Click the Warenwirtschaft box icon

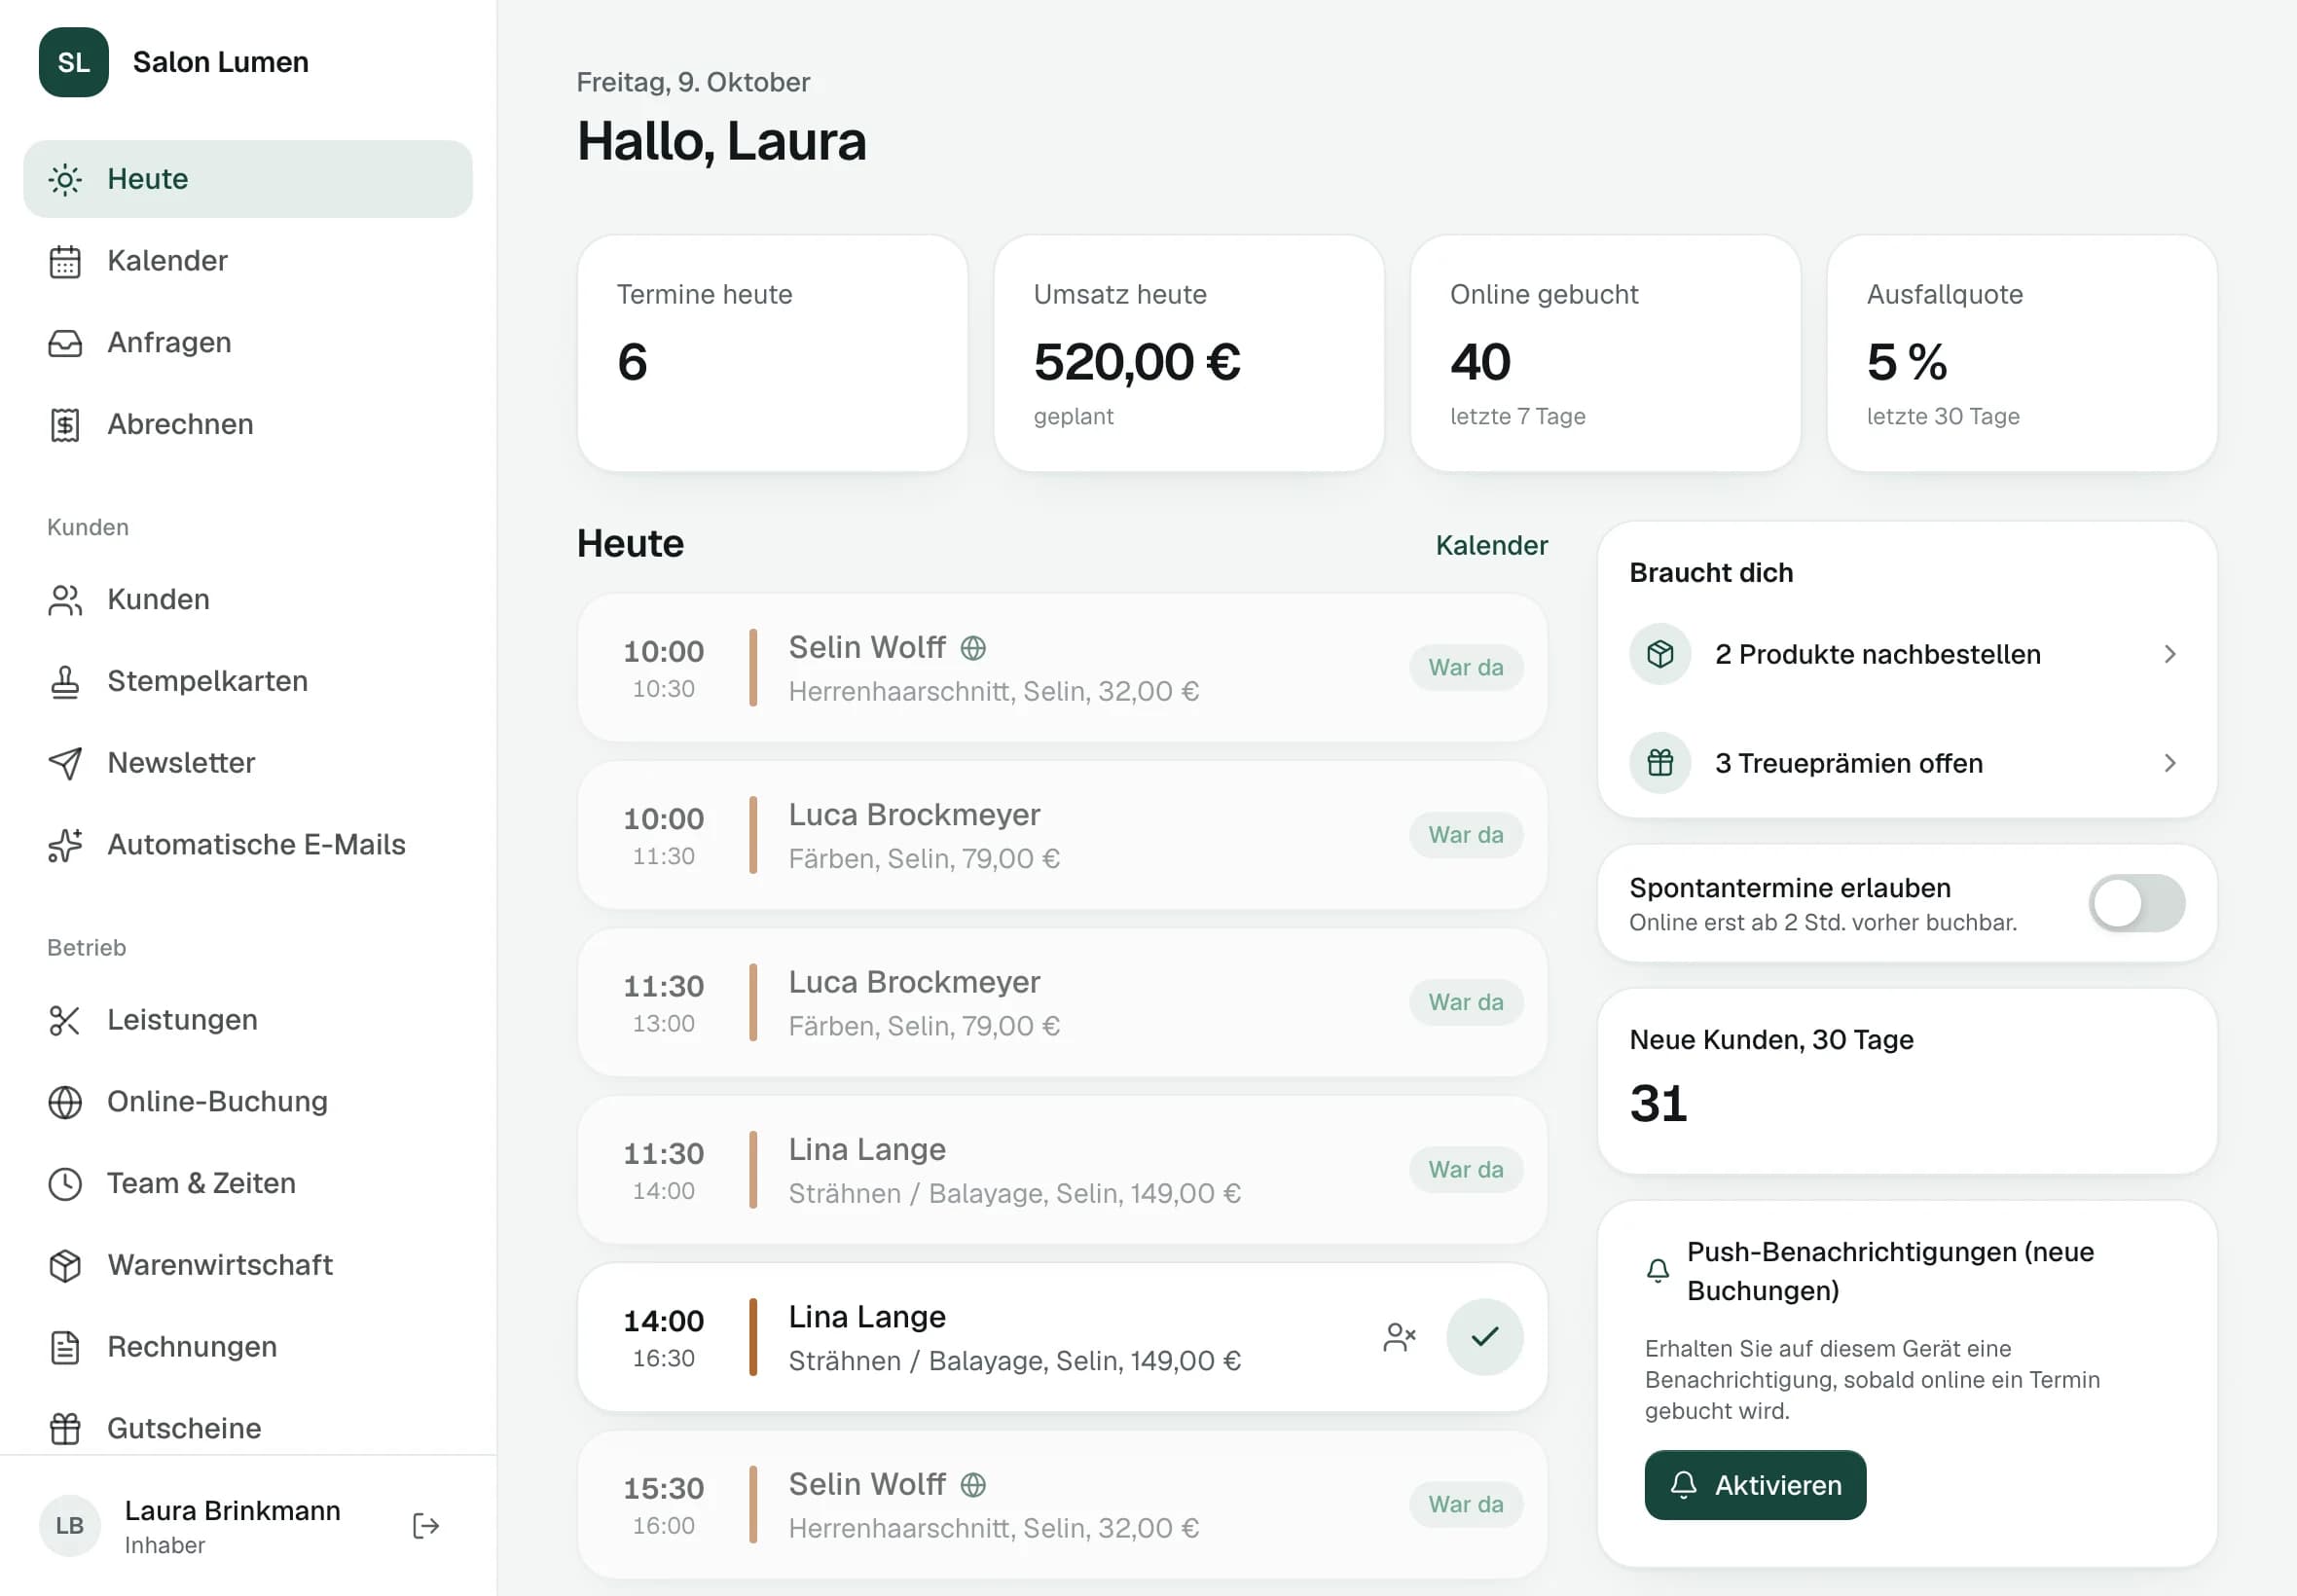point(65,1266)
